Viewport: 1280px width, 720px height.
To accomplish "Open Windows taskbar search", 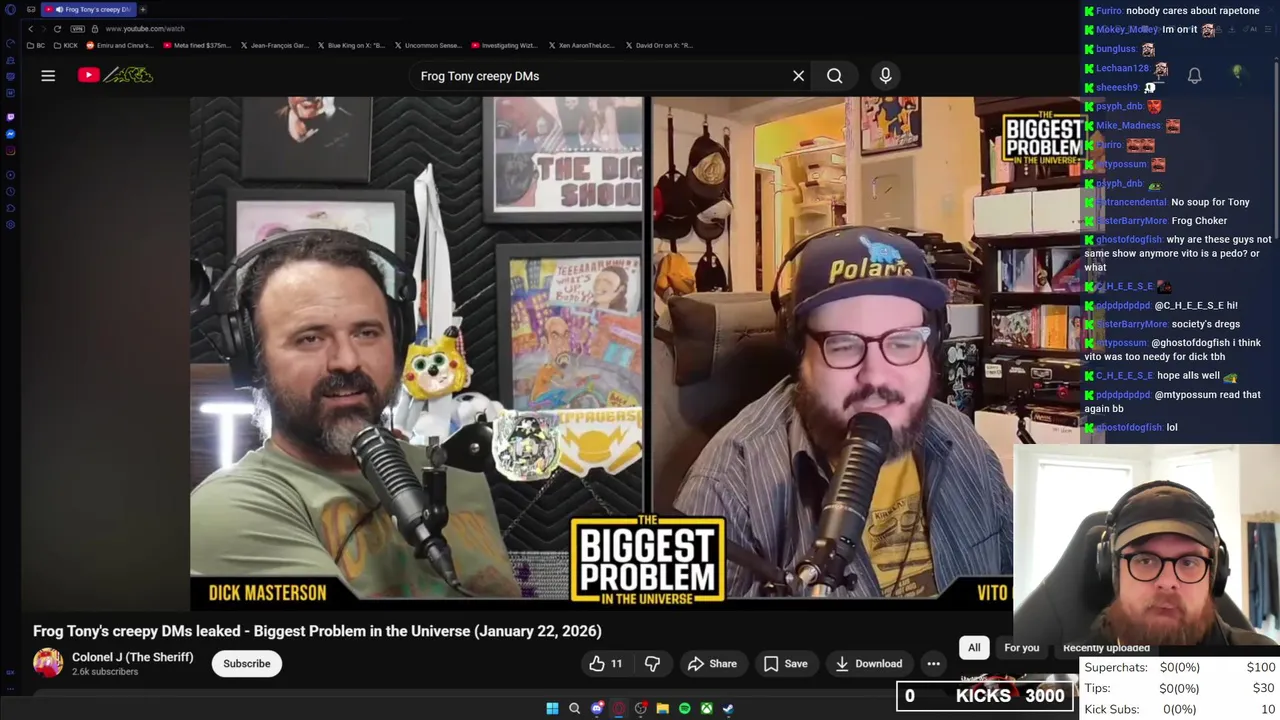I will (x=574, y=708).
